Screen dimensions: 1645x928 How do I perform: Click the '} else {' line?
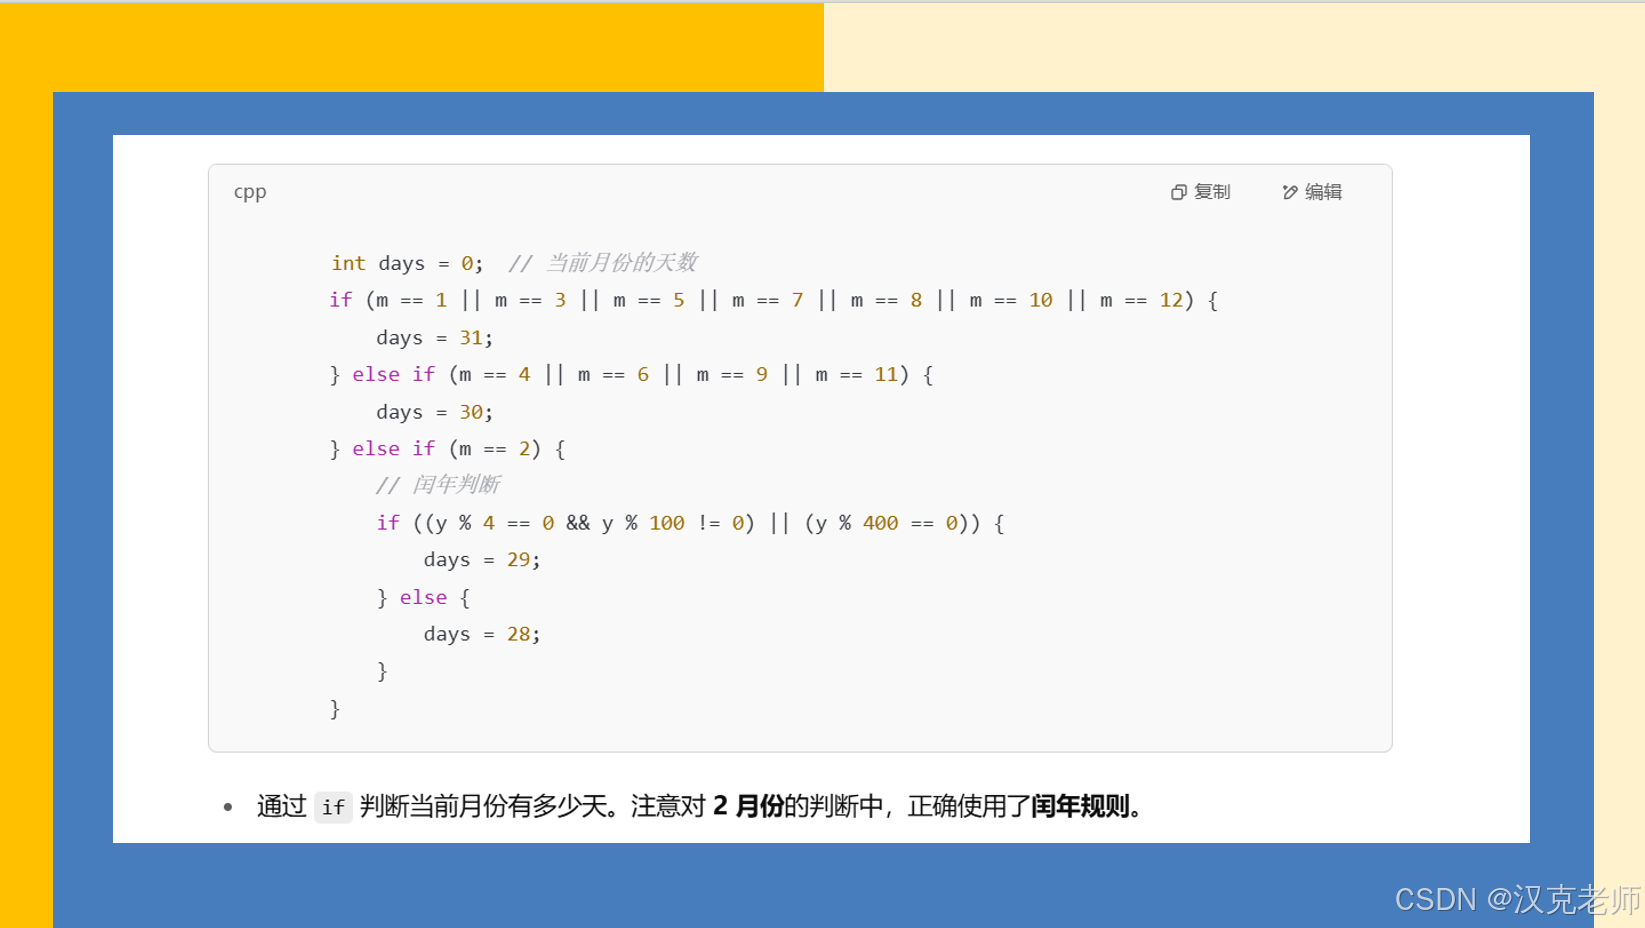point(423,598)
